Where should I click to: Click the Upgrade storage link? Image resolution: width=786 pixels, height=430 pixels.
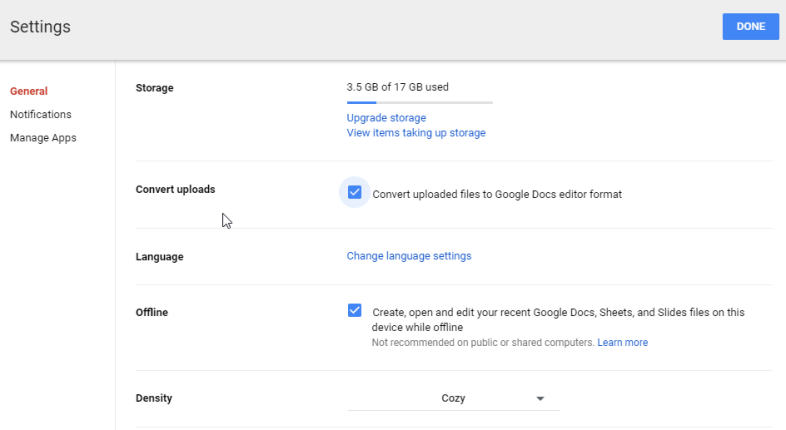(x=386, y=118)
